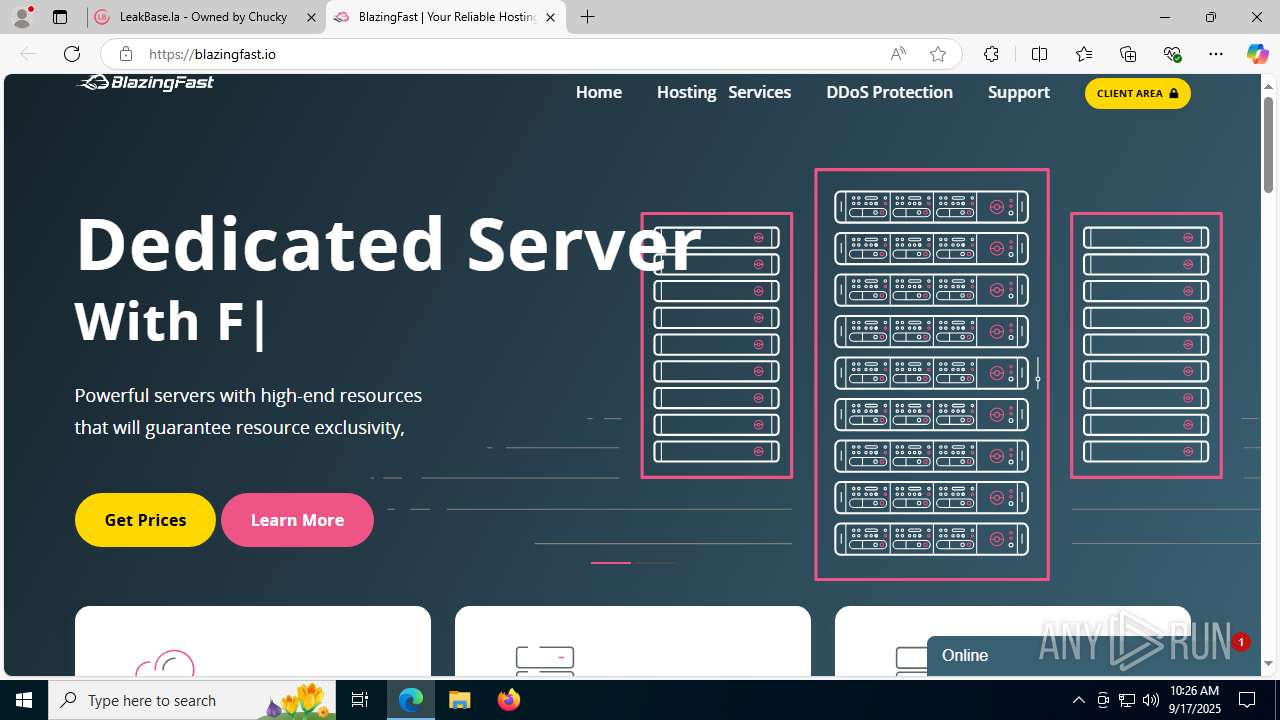The image size is (1280, 720).
Task: Select the second carousel slide indicator
Action: tap(655, 563)
